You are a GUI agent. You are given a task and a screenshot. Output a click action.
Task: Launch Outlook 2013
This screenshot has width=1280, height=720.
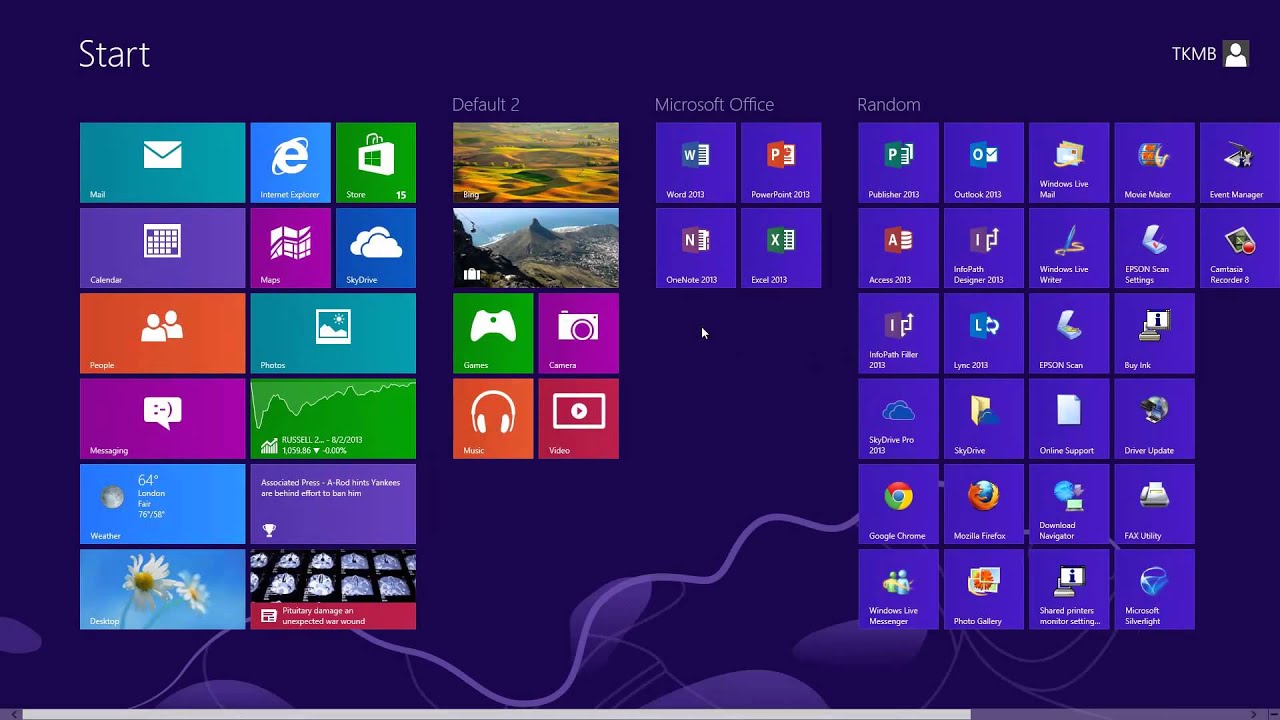coord(984,163)
